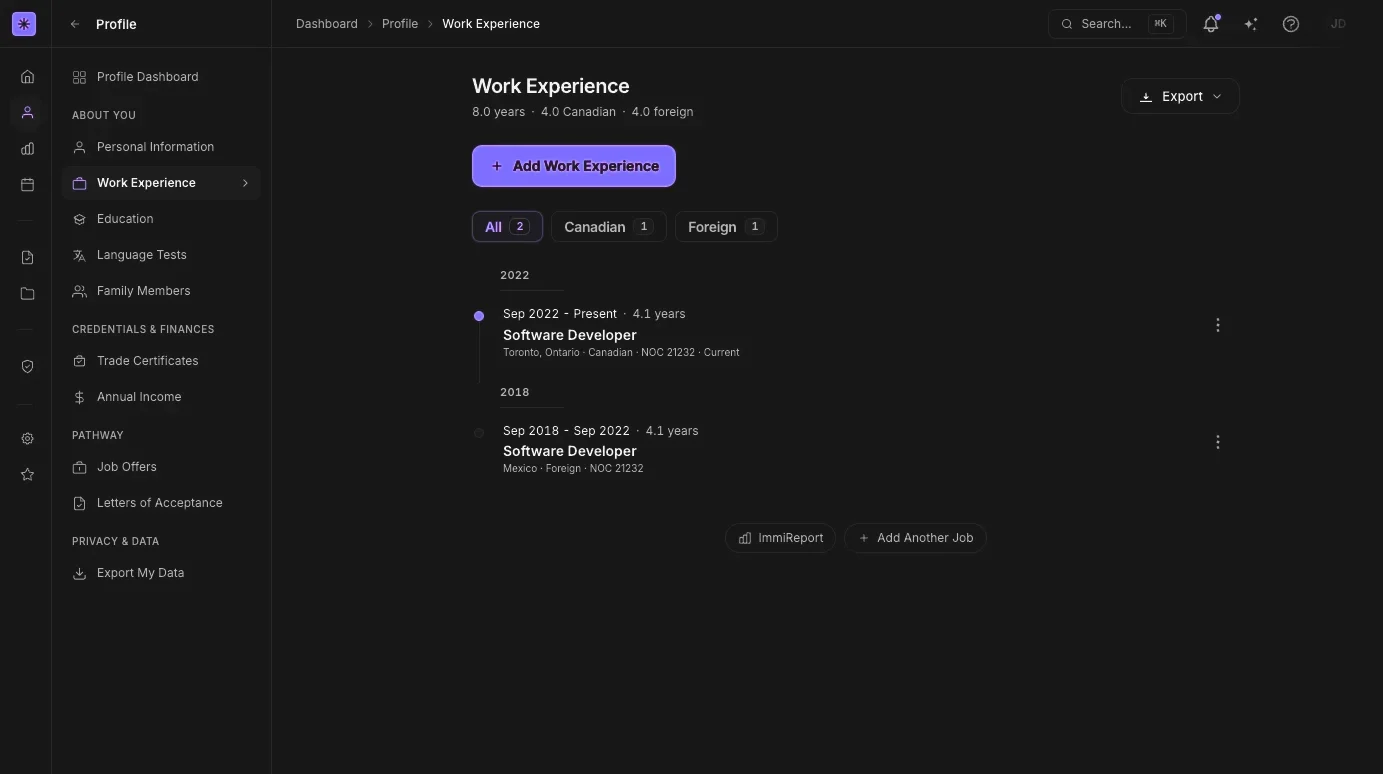Open Language Tests in sidebar
This screenshot has width=1383, height=774.
[161, 255]
